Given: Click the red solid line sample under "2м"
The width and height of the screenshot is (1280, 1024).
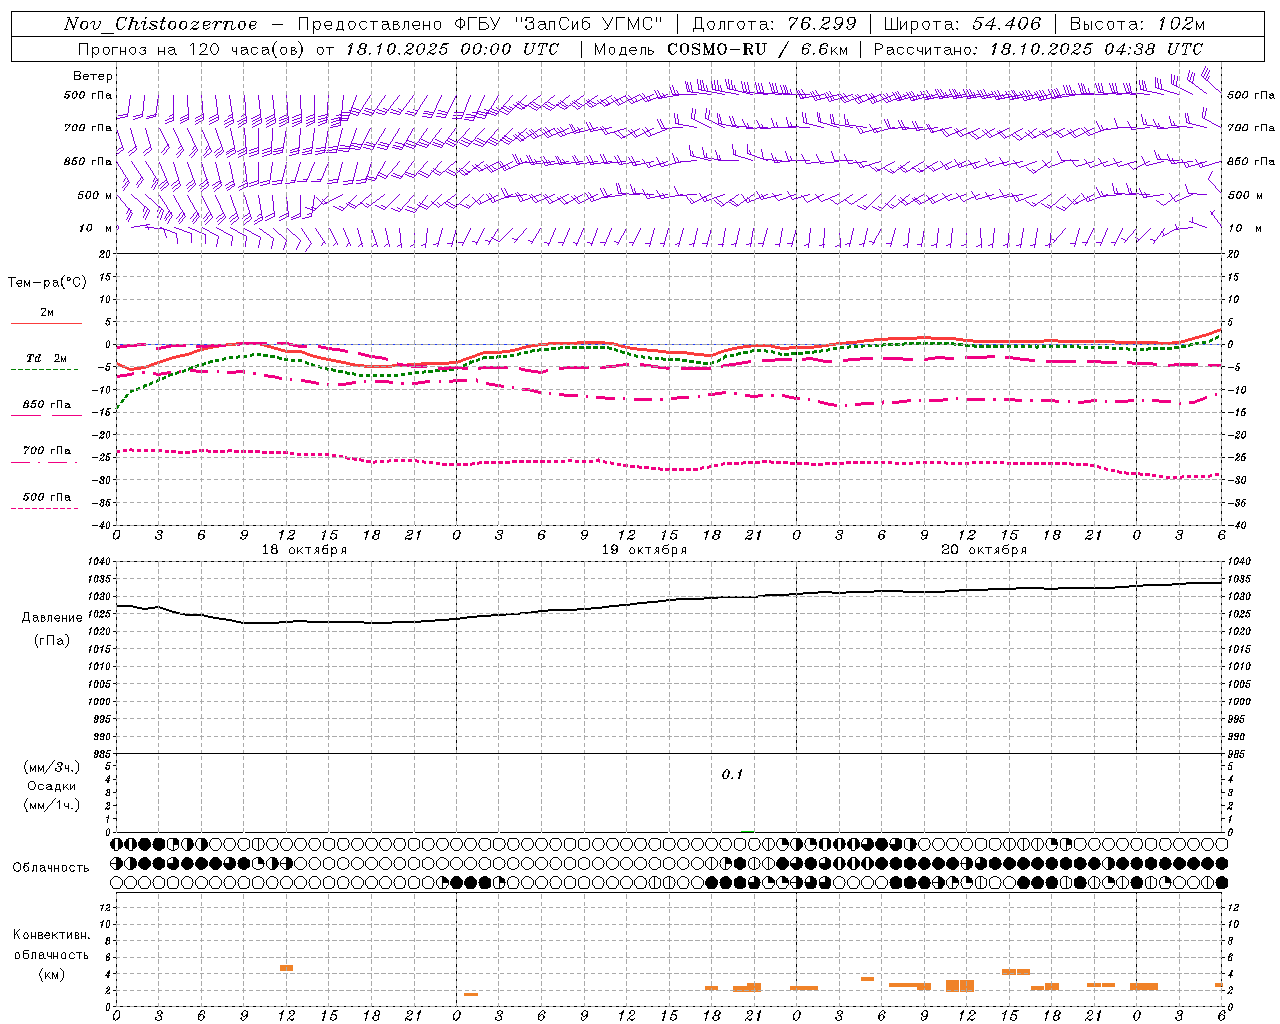Looking at the screenshot, I should pos(46,323).
